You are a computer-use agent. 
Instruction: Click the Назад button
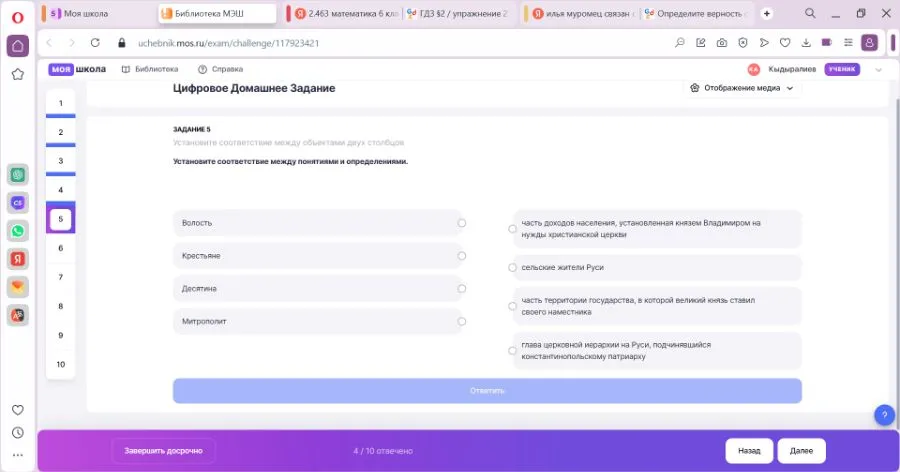749,451
